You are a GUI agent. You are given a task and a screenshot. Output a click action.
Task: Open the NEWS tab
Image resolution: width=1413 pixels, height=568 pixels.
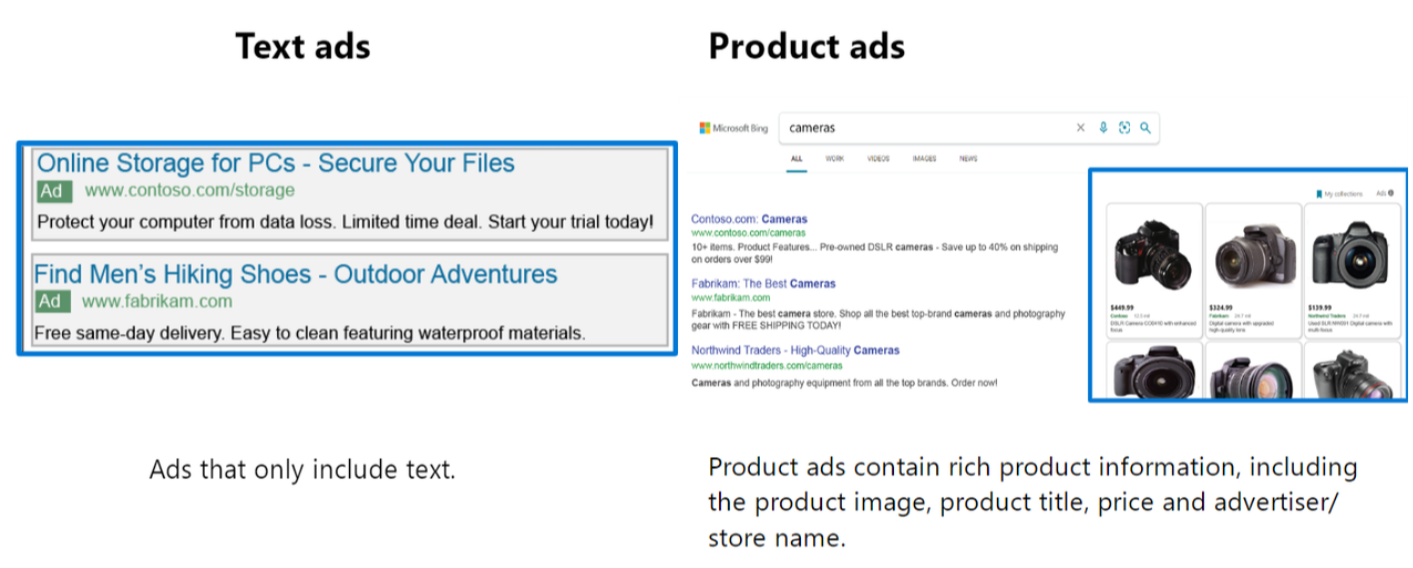coord(968,159)
